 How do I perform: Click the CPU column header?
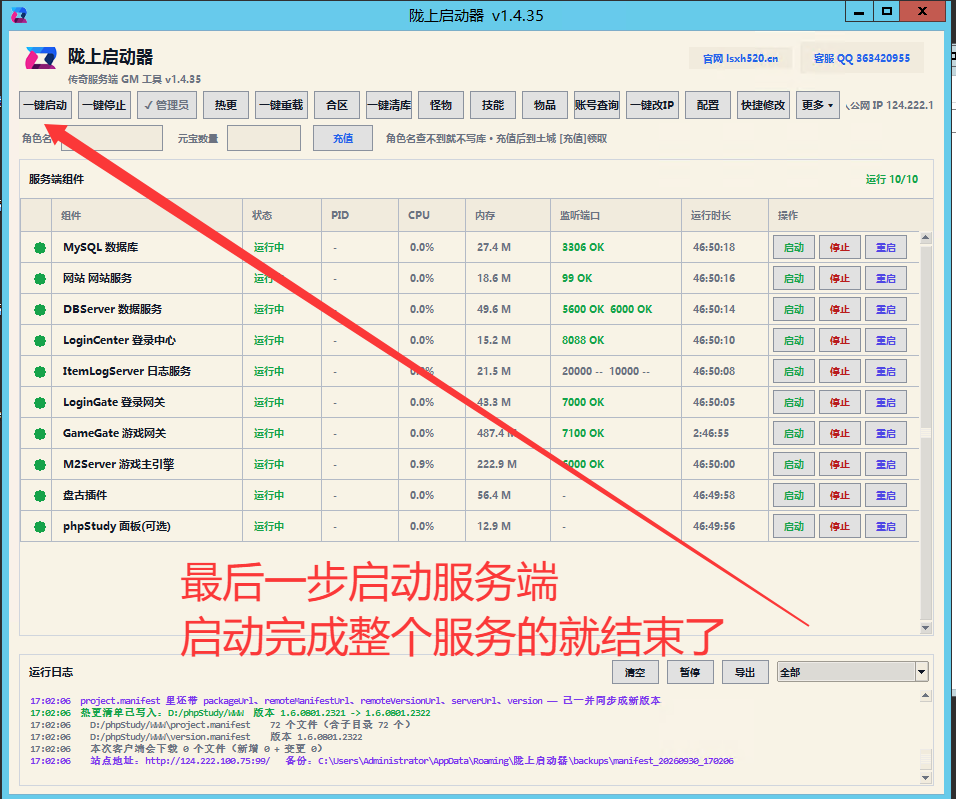432,215
